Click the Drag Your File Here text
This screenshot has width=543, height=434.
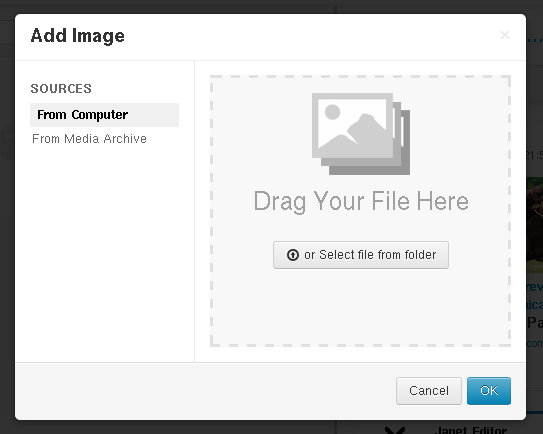click(361, 201)
